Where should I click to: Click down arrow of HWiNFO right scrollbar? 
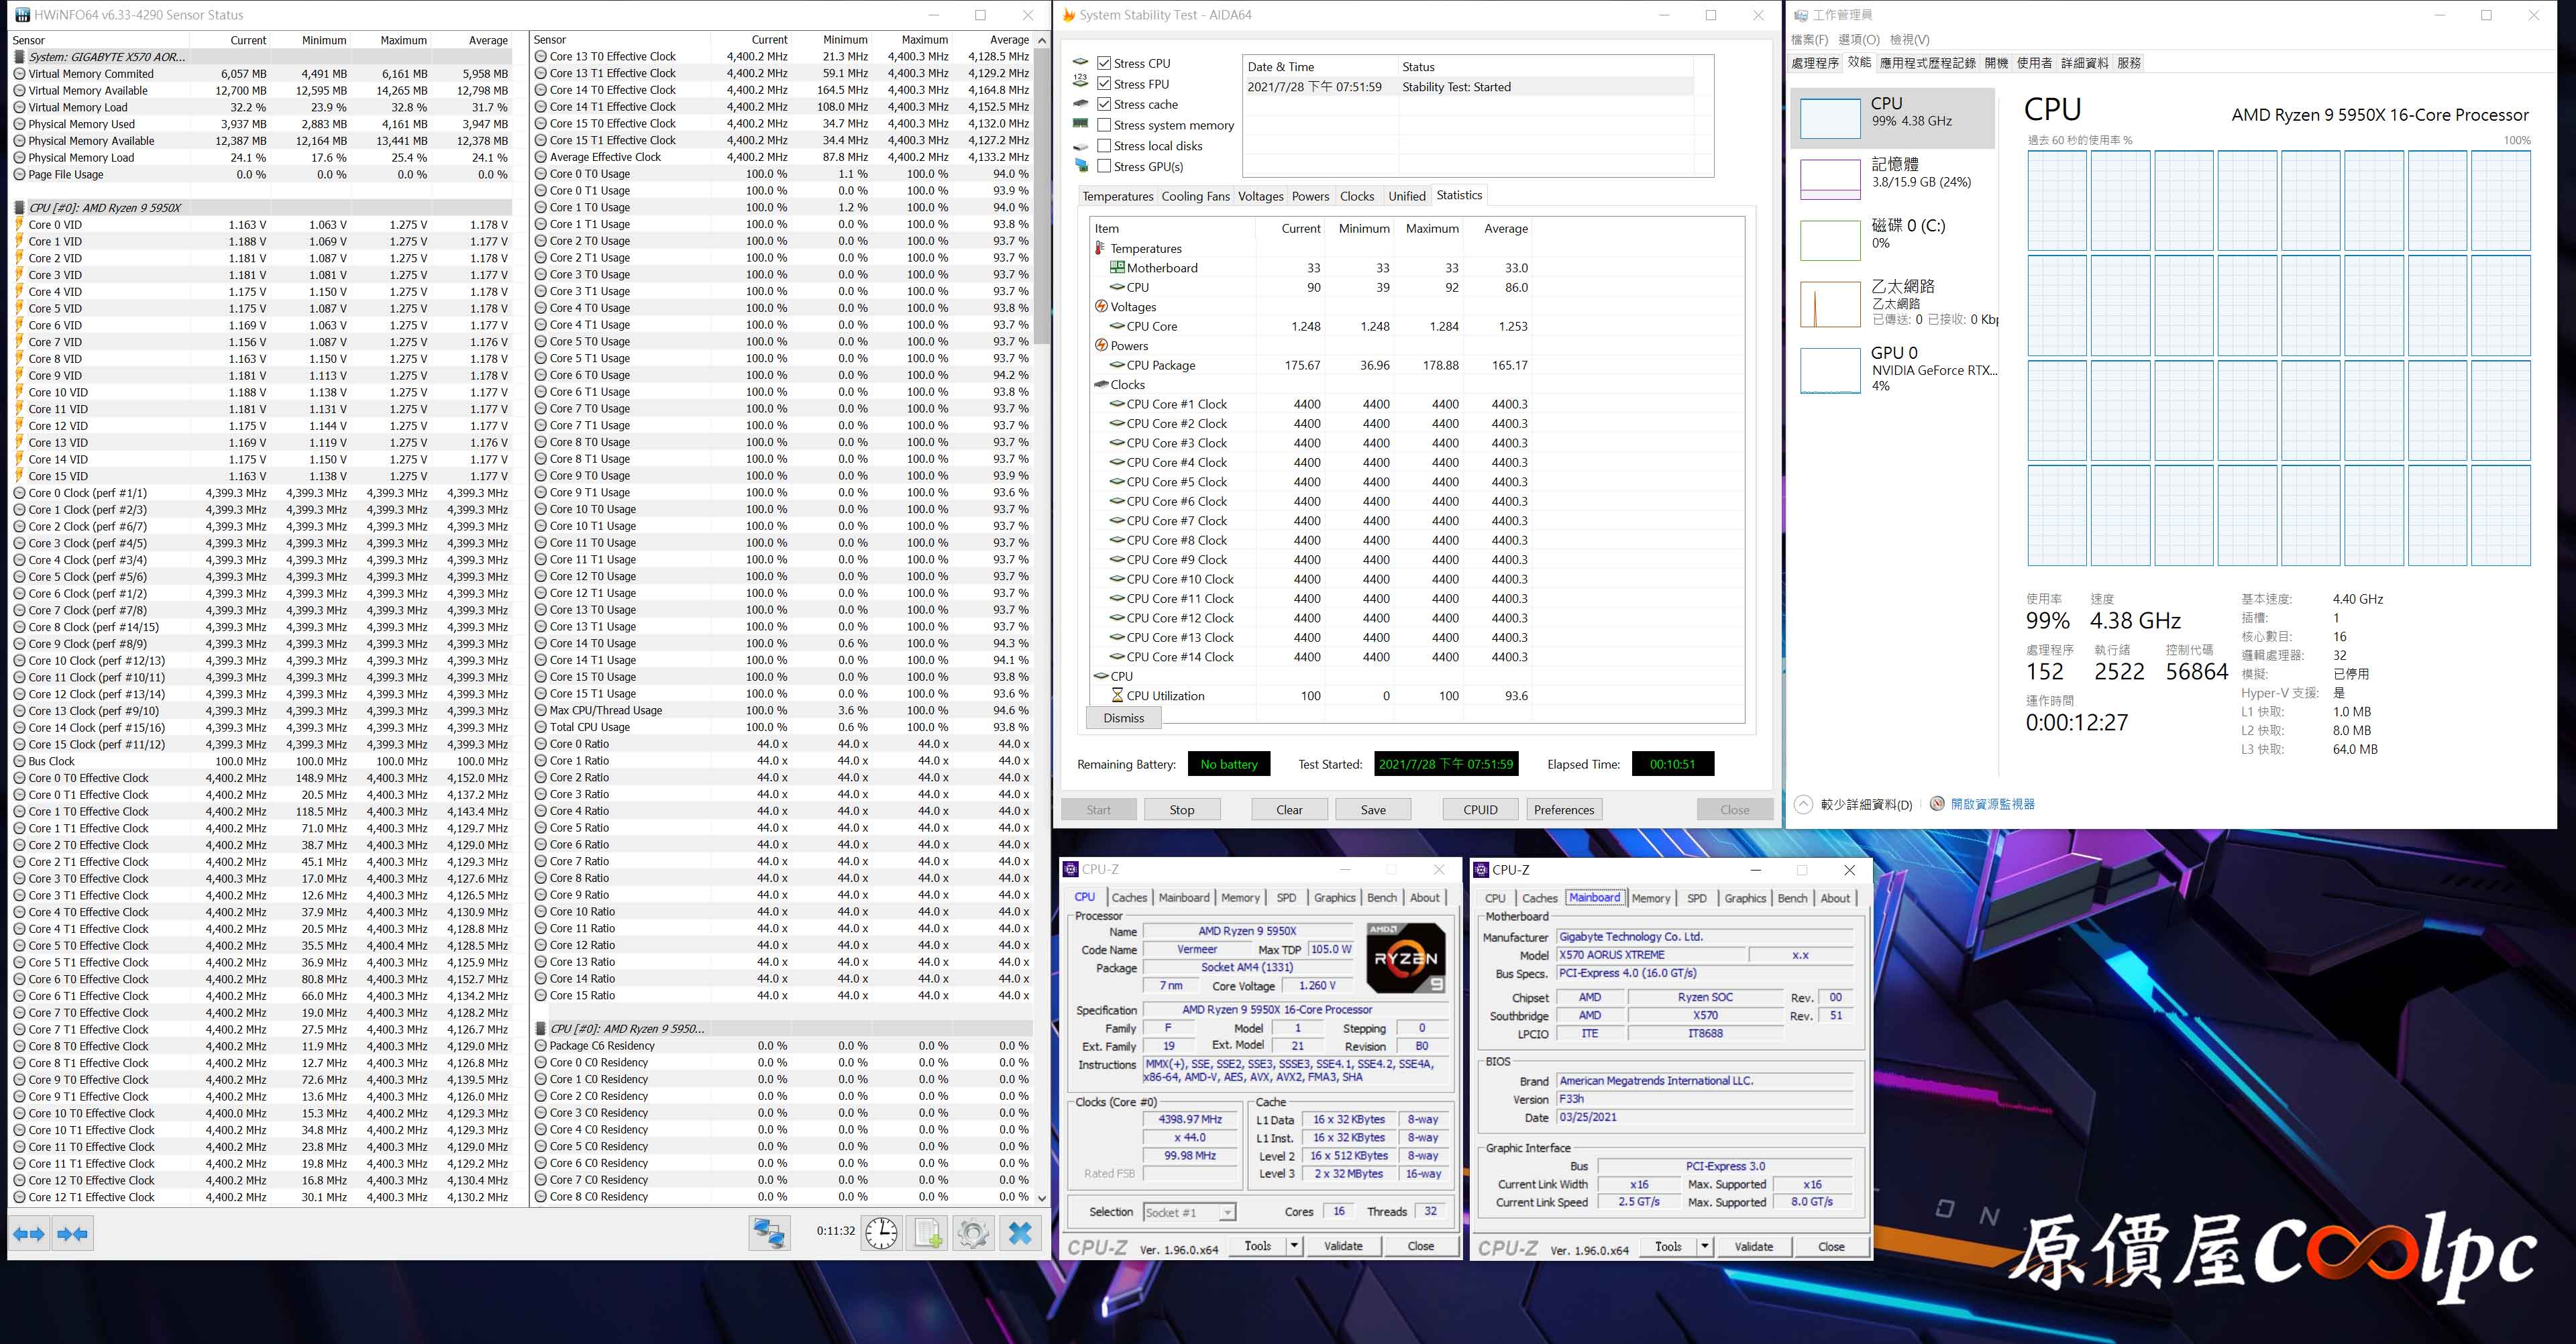pyautogui.click(x=1042, y=1197)
